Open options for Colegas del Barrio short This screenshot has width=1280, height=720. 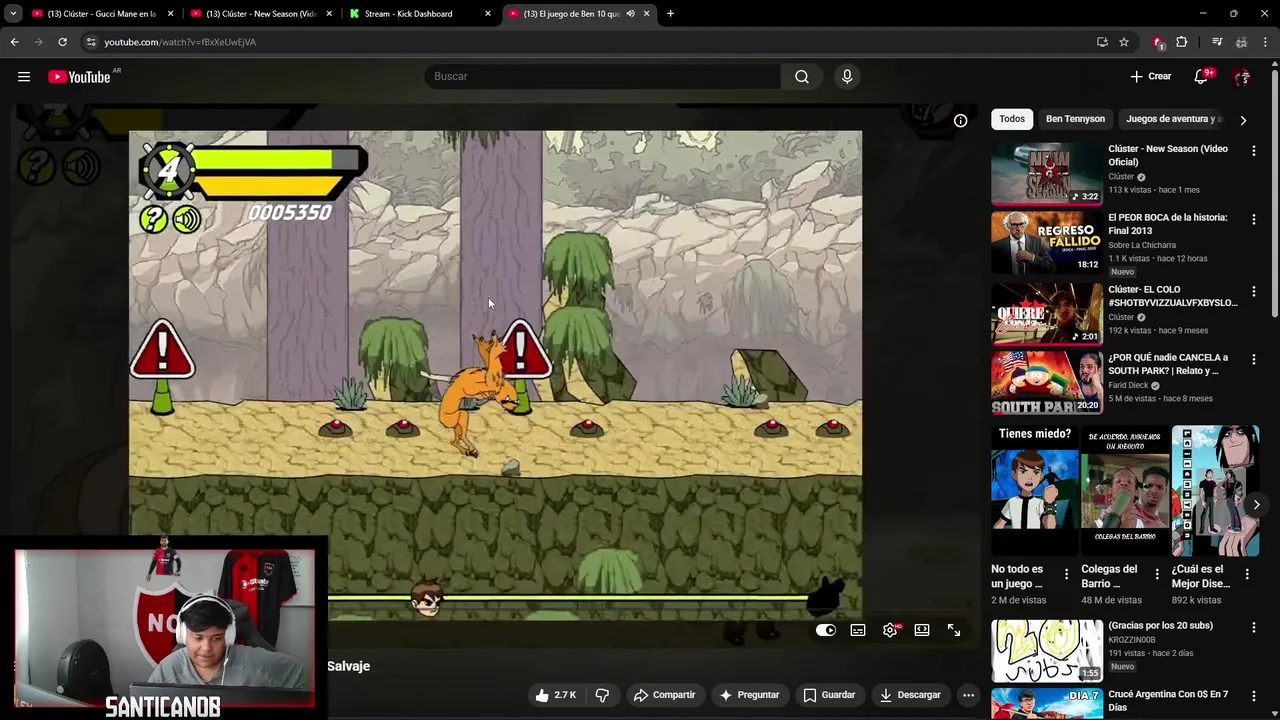(x=1157, y=574)
